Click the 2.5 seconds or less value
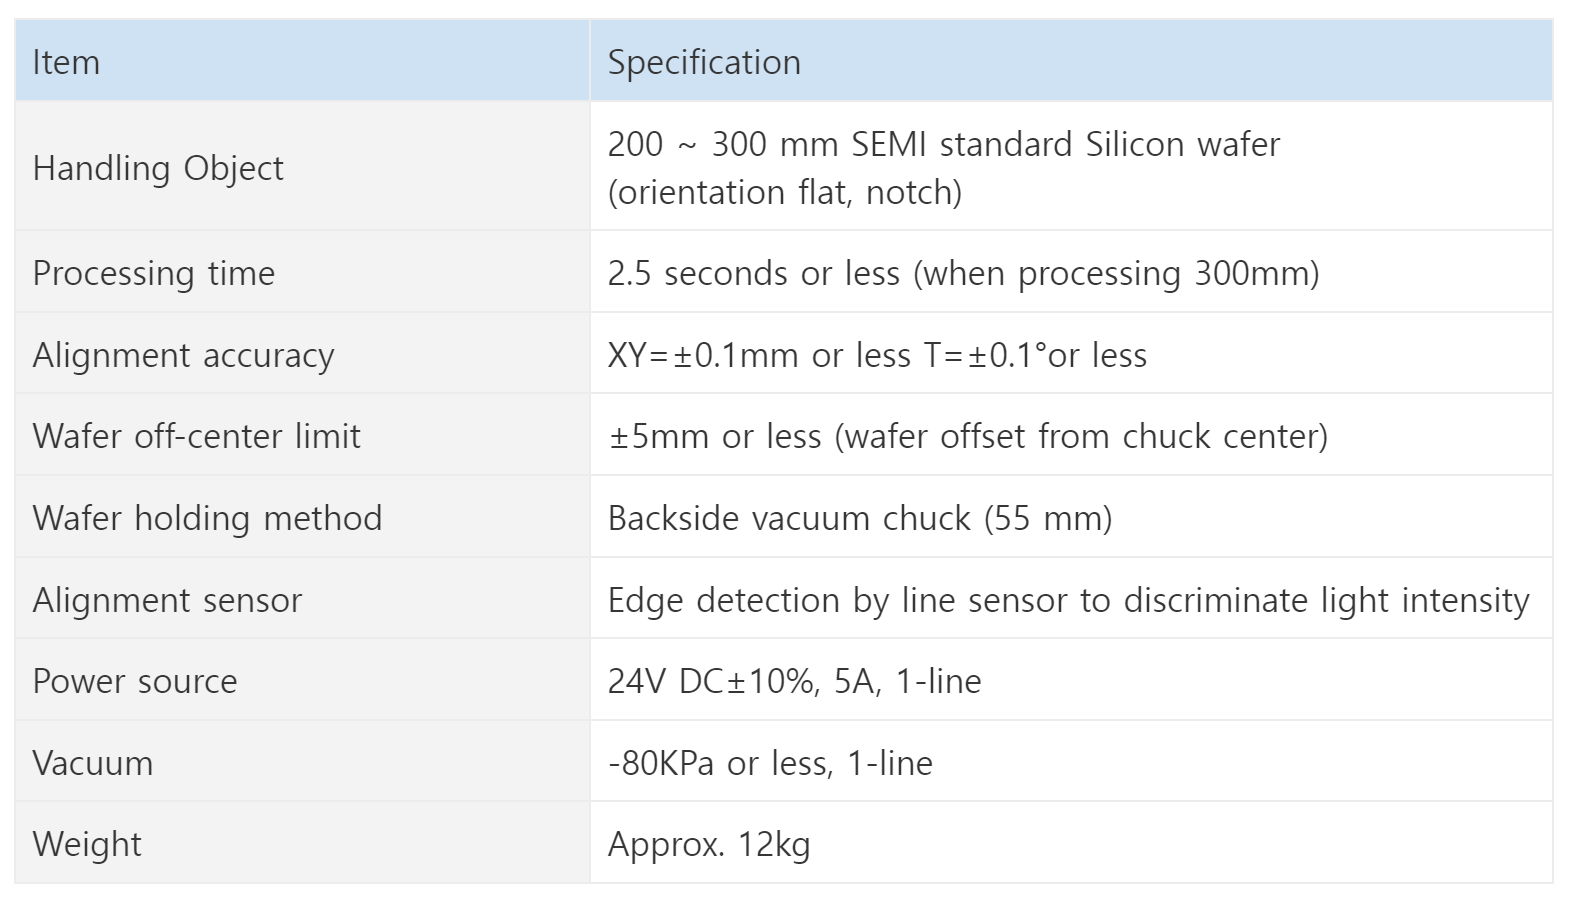The width and height of the screenshot is (1583, 907). tap(963, 273)
